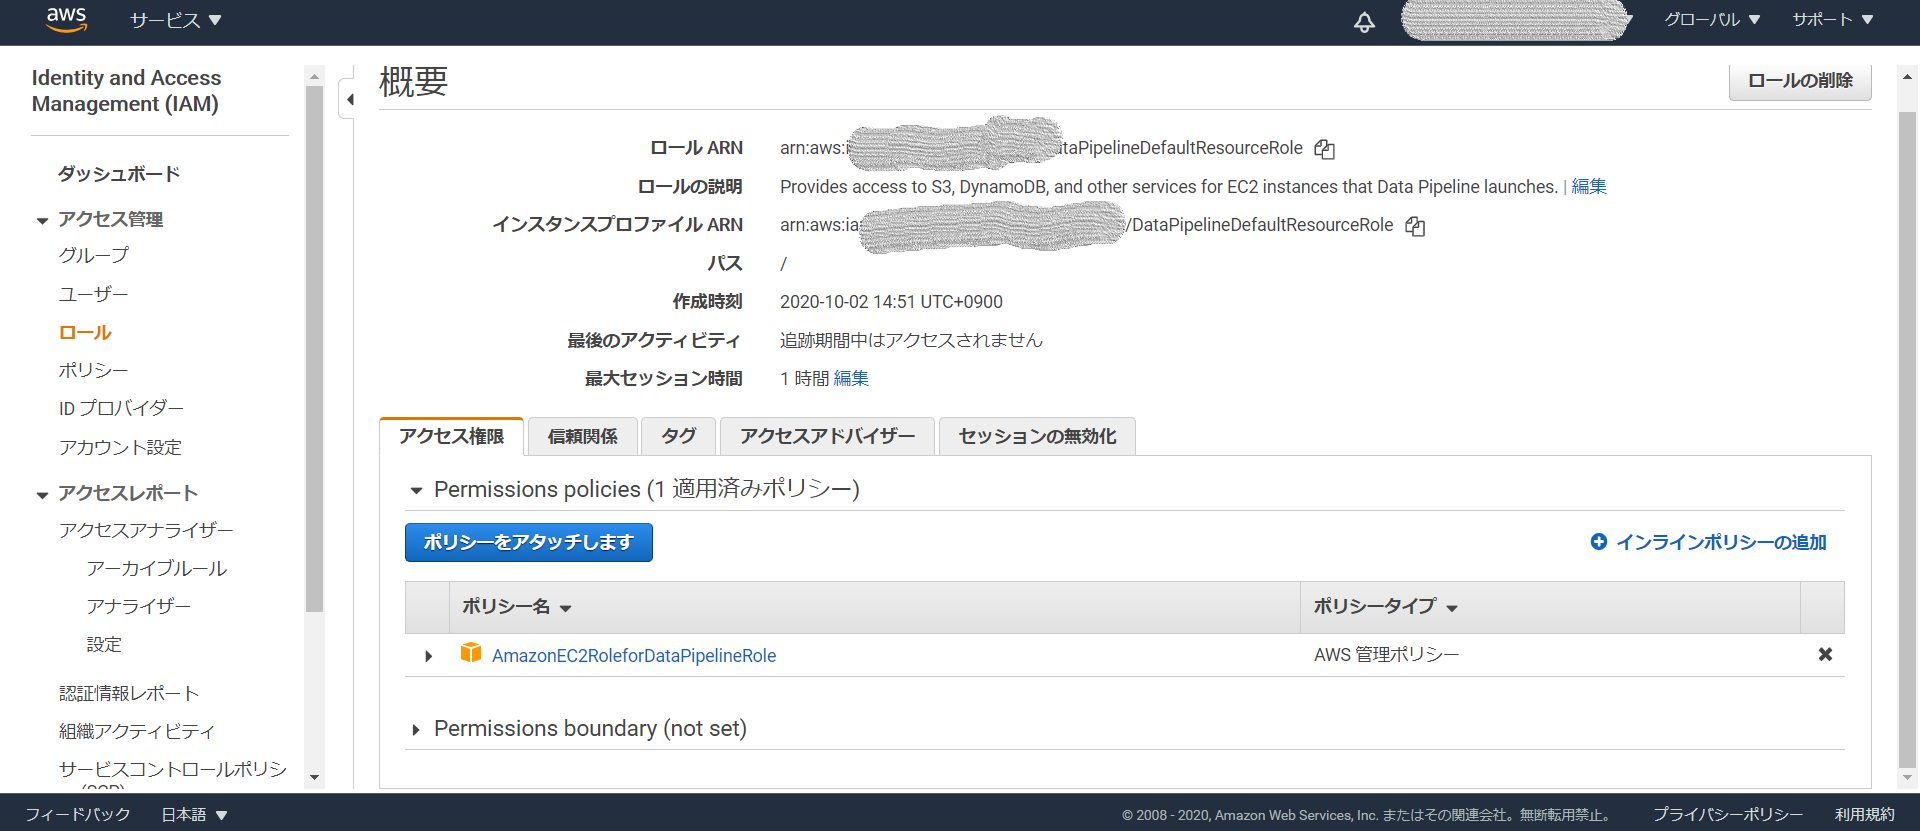Screen dimensions: 1920x831
Task: Click the main page scrollbar up arrow
Action: (1907, 76)
